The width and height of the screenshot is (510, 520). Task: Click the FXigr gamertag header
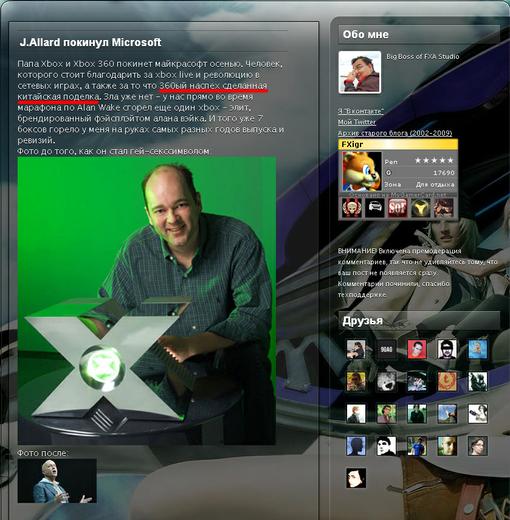tap(398, 144)
